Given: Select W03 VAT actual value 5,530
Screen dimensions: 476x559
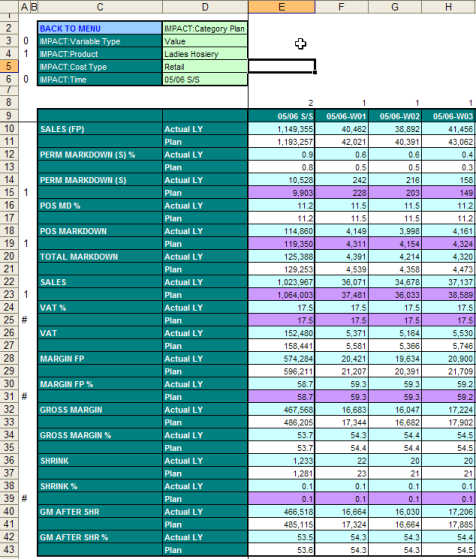Looking at the screenshot, I should (449, 333).
